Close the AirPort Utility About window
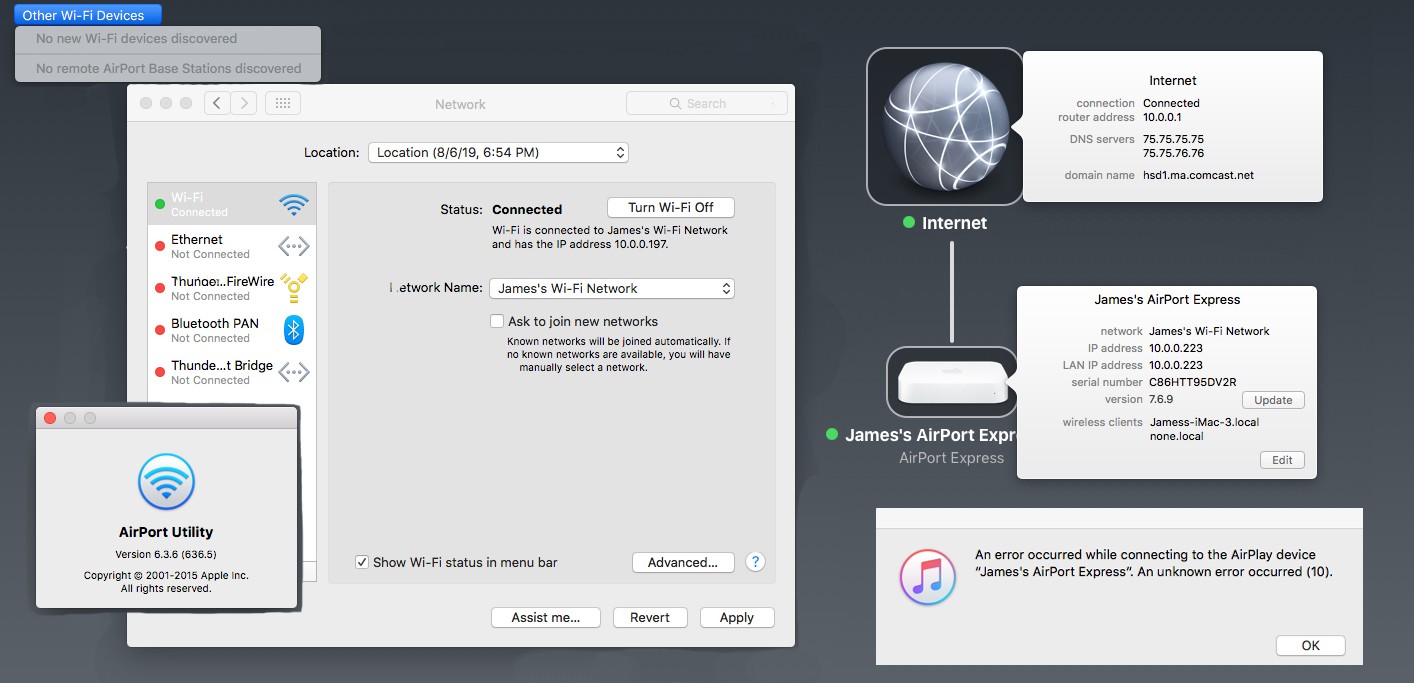1414x683 pixels. [50, 418]
